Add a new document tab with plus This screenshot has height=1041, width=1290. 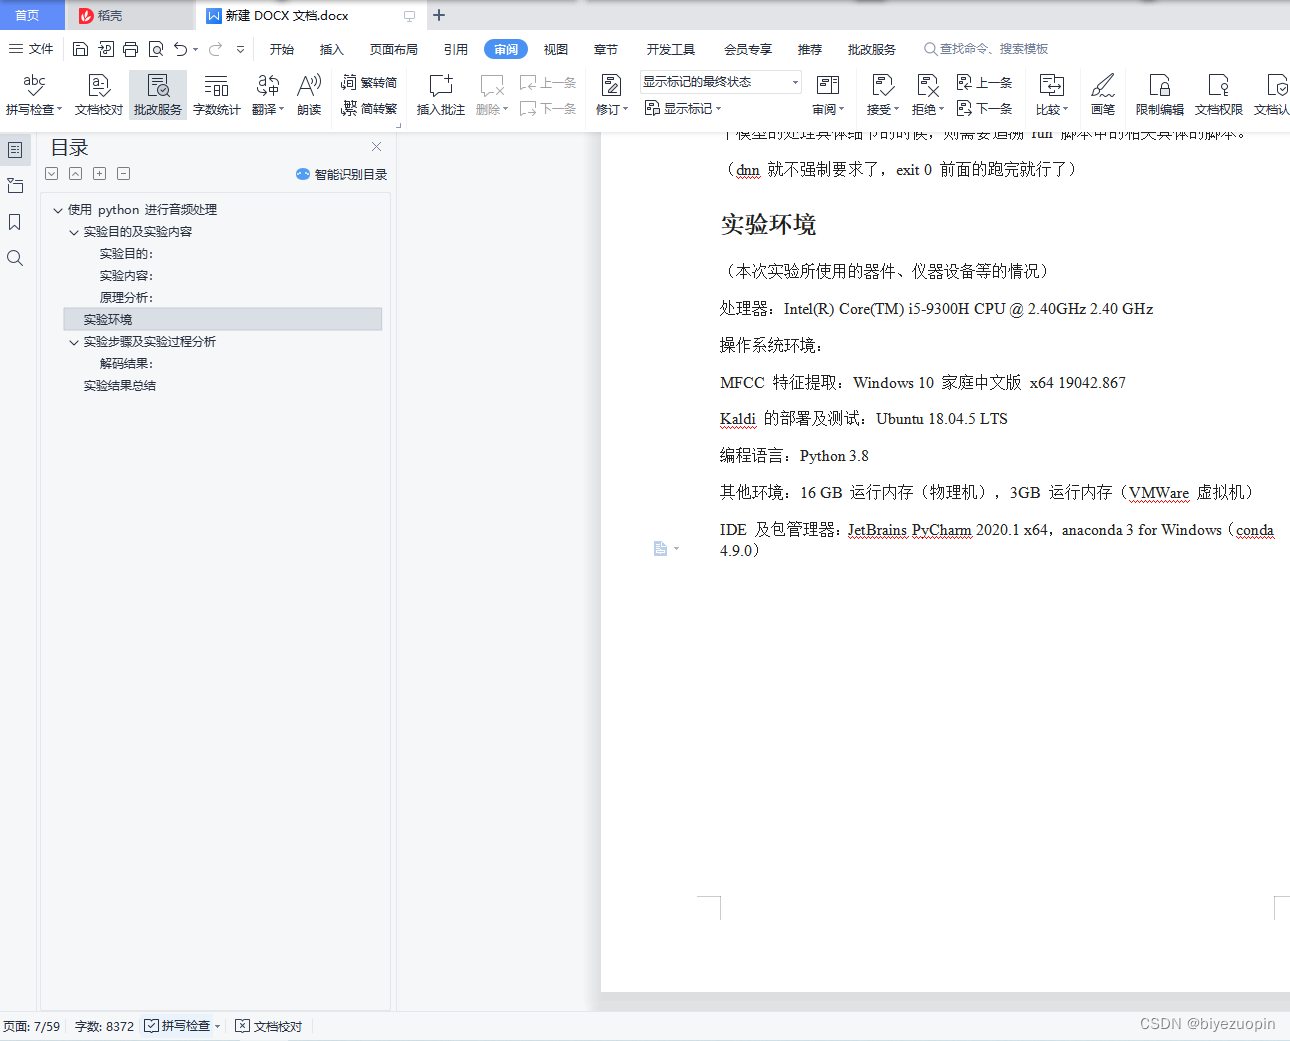tap(439, 15)
